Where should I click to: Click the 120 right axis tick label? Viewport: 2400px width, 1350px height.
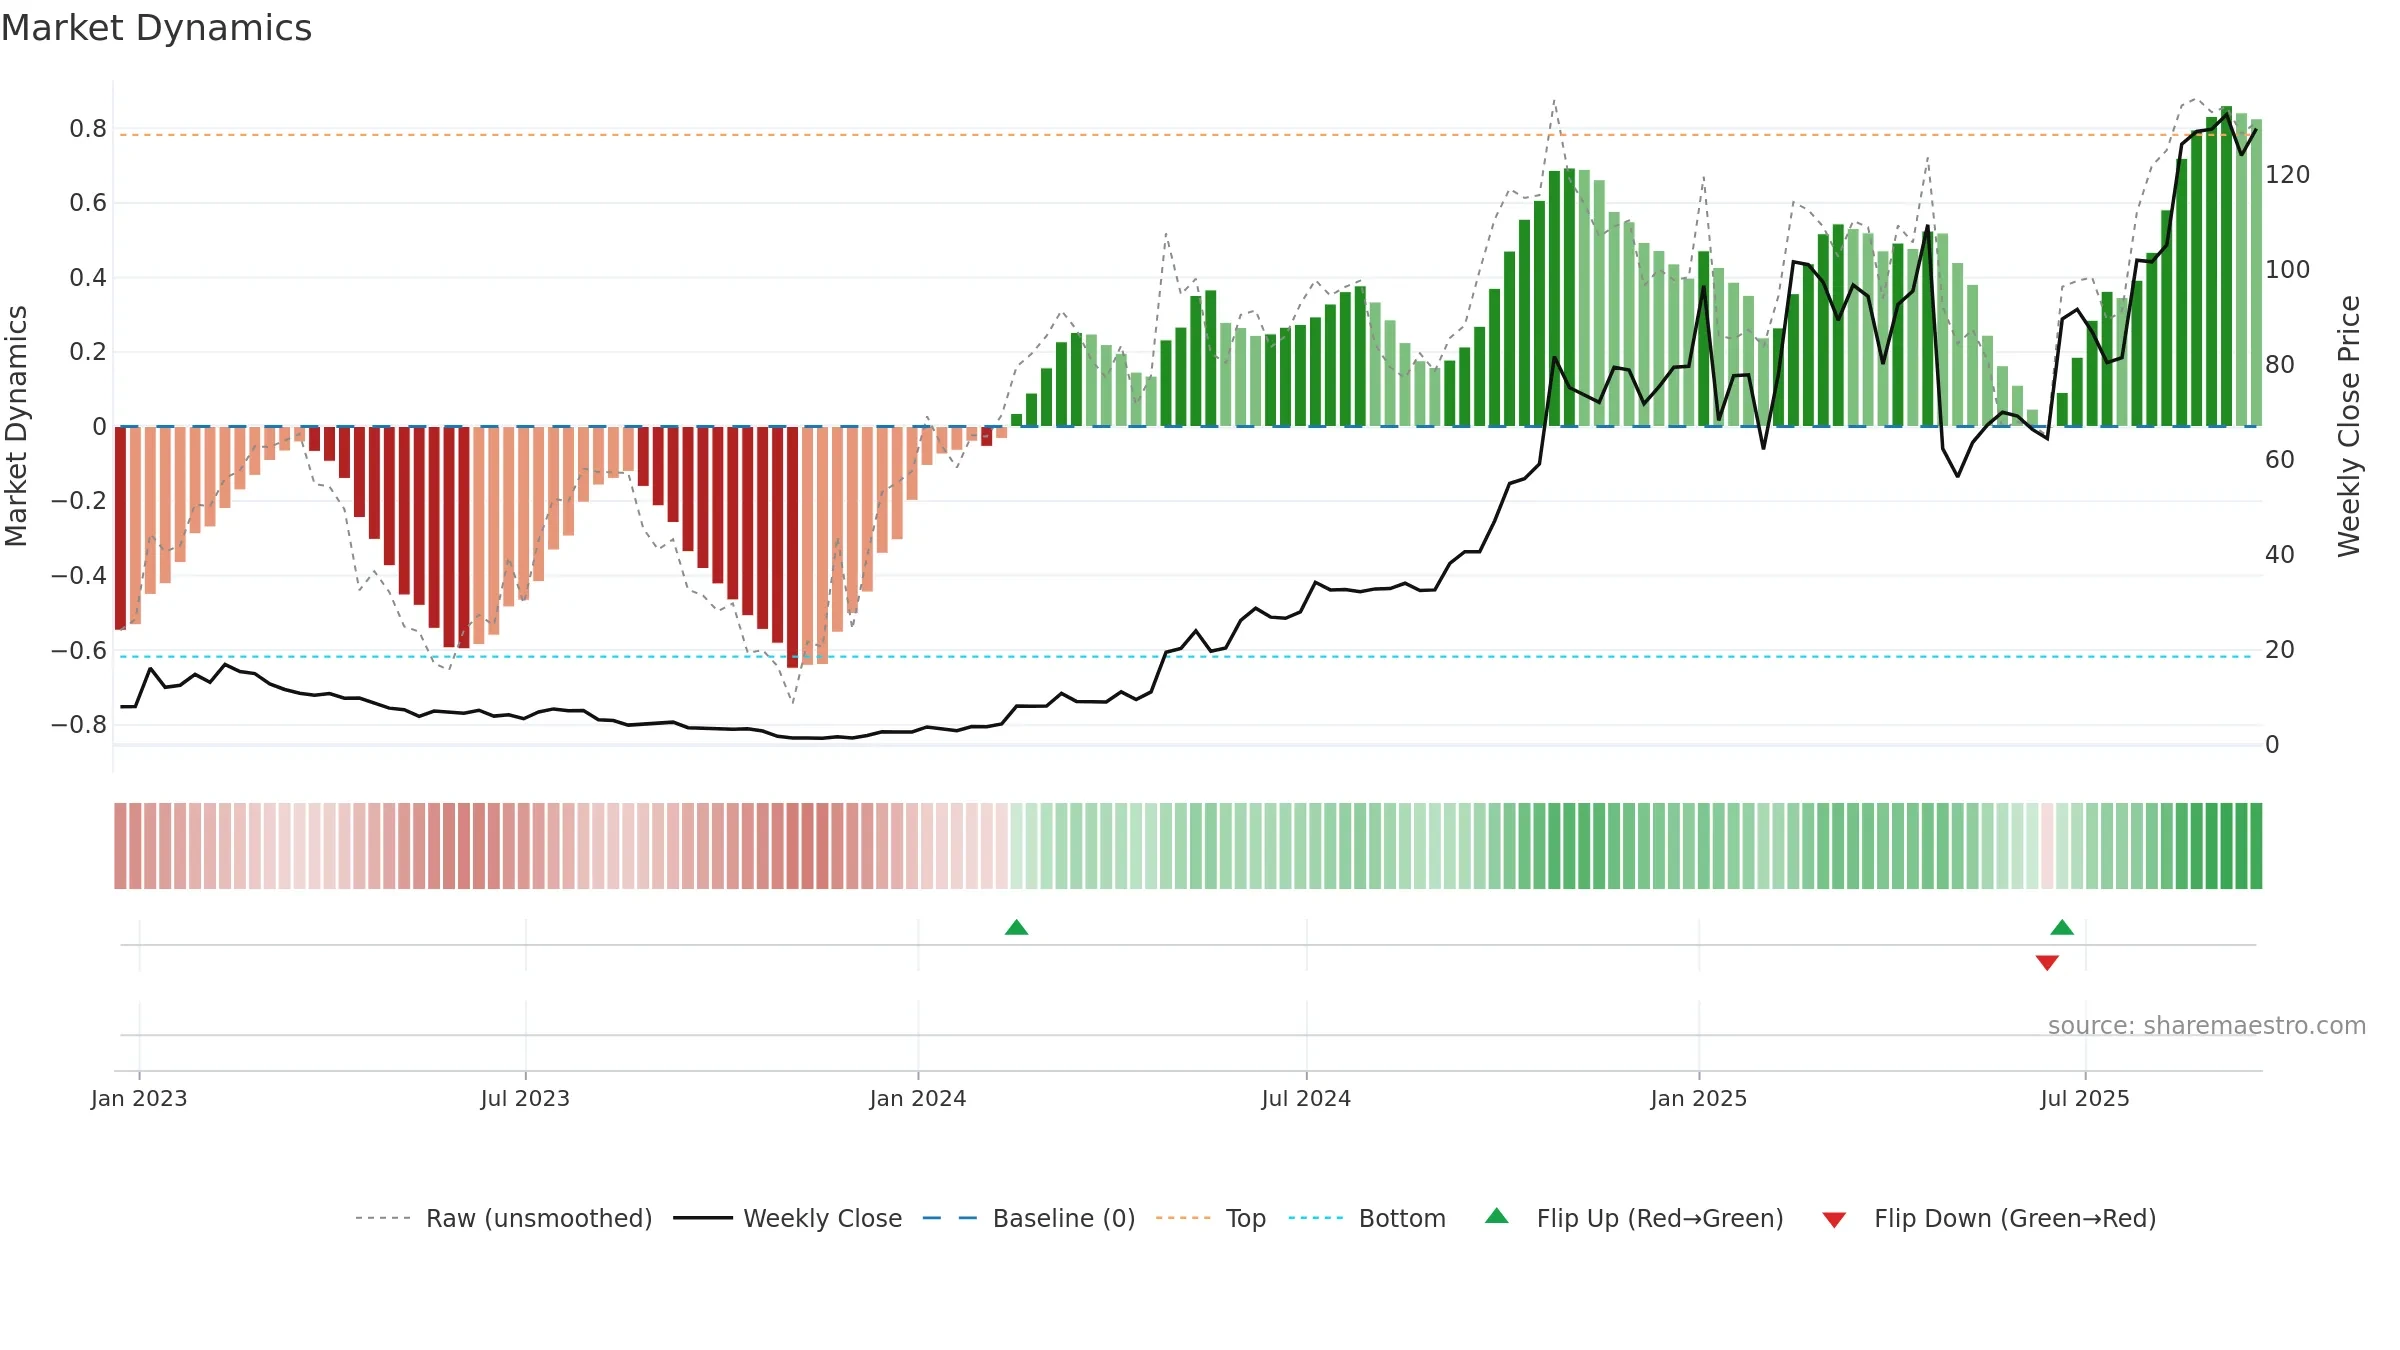(2288, 175)
